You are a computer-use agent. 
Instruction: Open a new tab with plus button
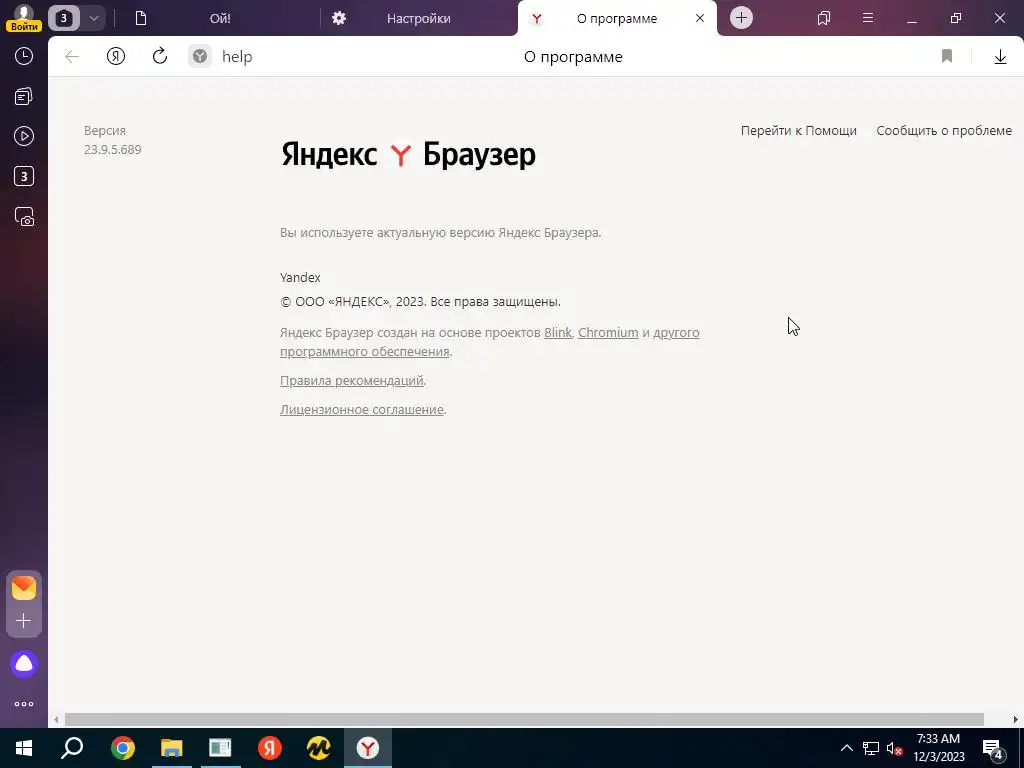[x=741, y=18]
